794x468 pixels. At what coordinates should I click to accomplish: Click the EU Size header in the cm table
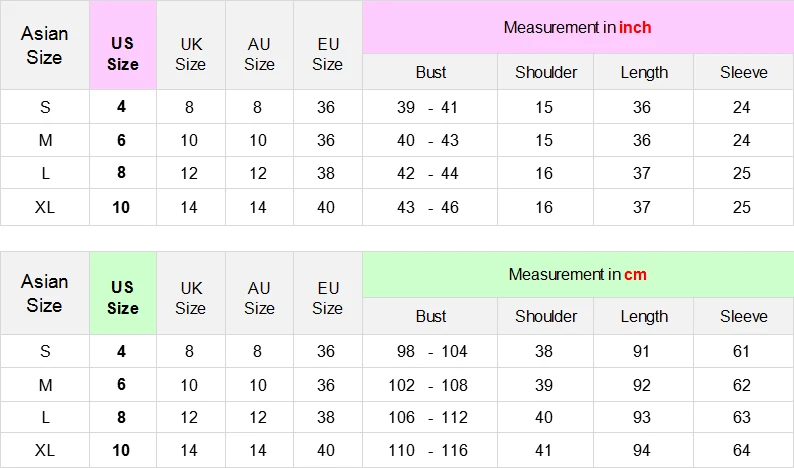[x=328, y=298]
